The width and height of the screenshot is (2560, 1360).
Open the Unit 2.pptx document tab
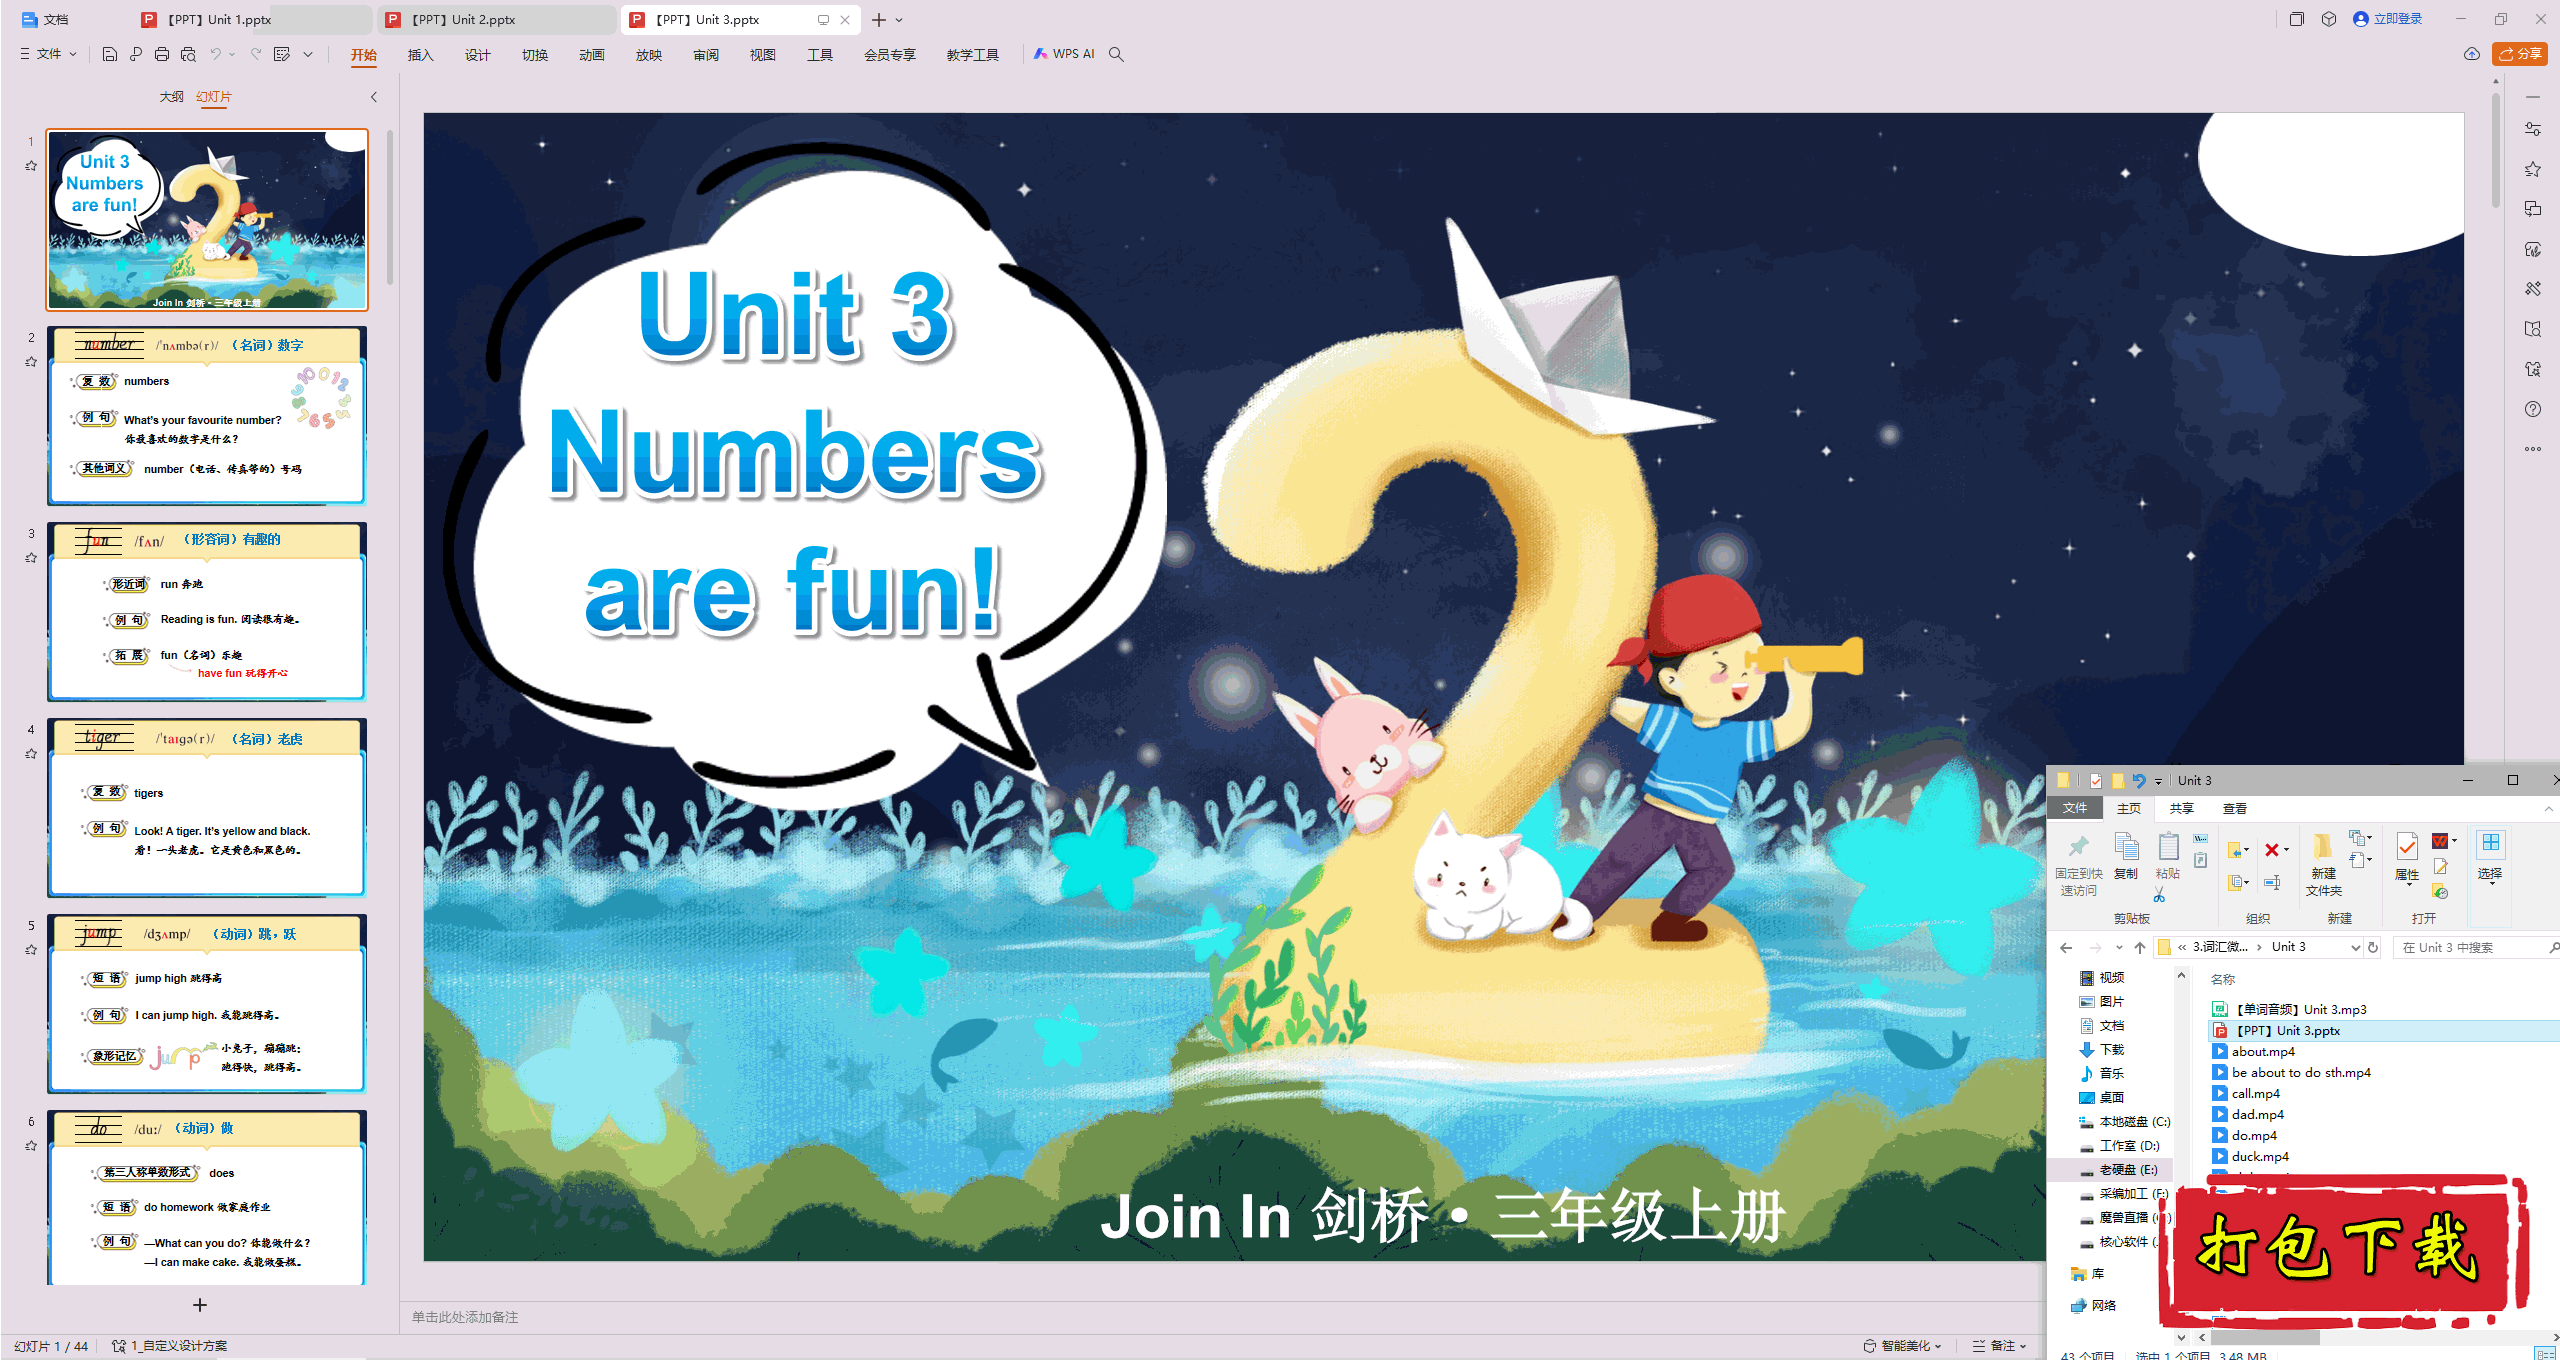(497, 19)
